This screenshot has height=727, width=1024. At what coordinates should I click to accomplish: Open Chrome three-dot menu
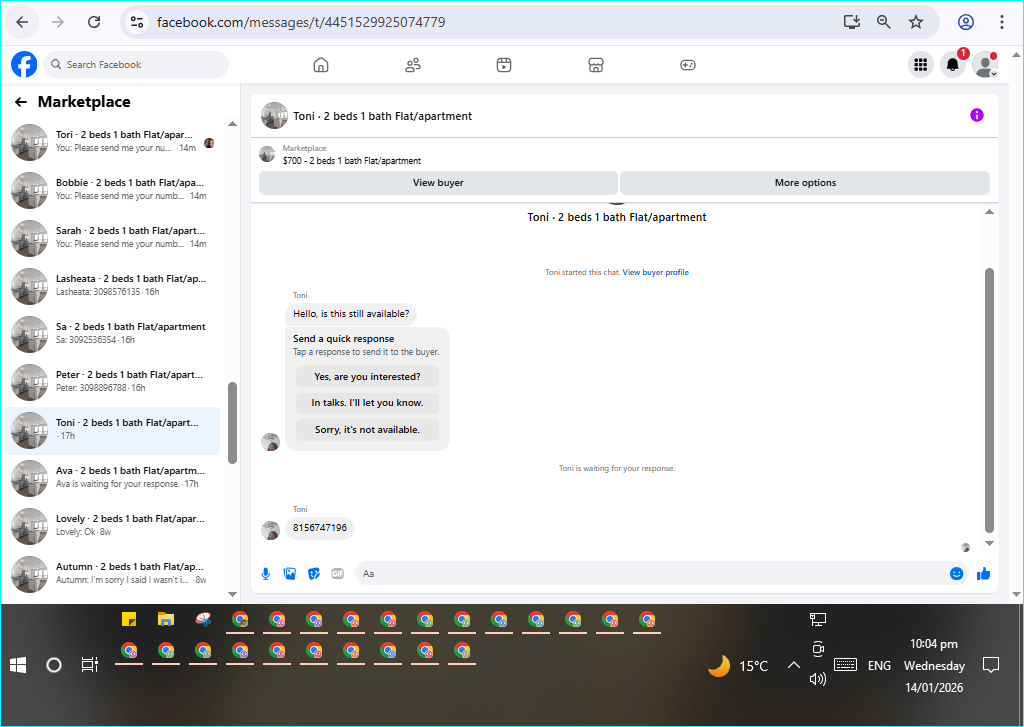pyautogui.click(x=1002, y=22)
